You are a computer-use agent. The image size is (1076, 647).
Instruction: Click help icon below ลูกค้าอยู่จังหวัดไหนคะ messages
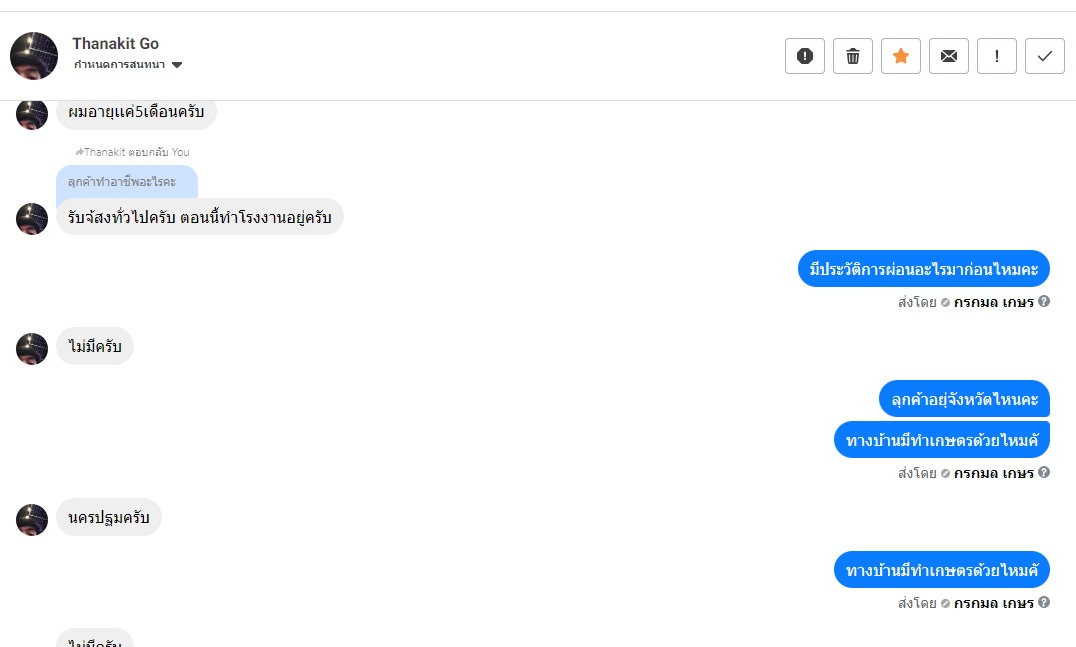pyautogui.click(x=1044, y=472)
